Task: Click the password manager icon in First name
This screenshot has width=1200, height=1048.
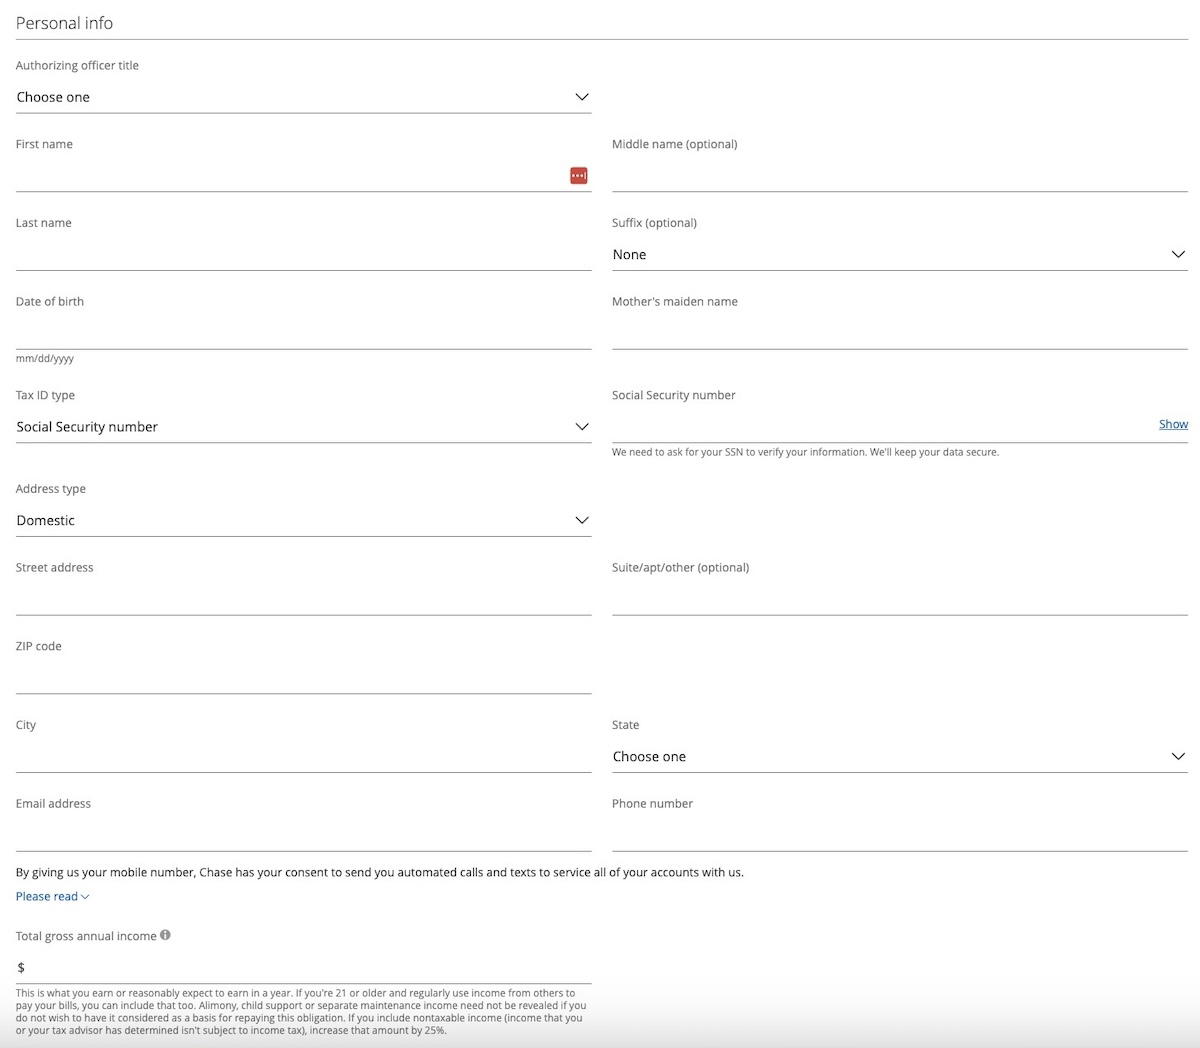Action: point(579,176)
